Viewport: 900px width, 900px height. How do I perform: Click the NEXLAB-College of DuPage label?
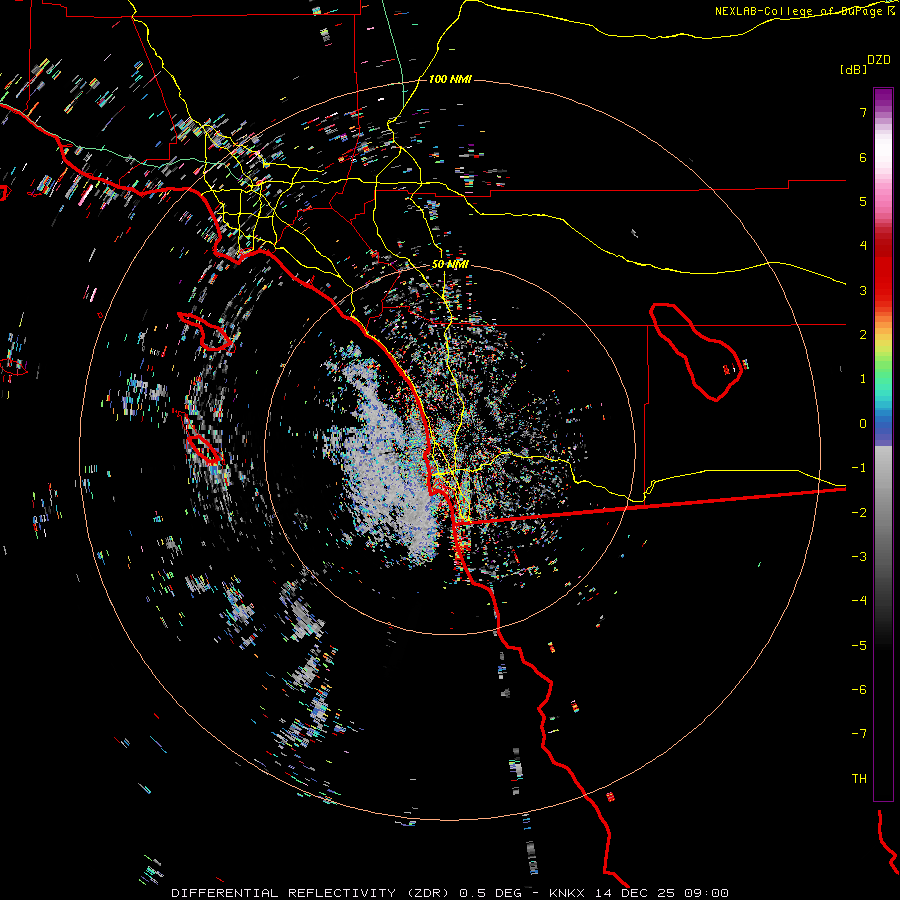800,11
